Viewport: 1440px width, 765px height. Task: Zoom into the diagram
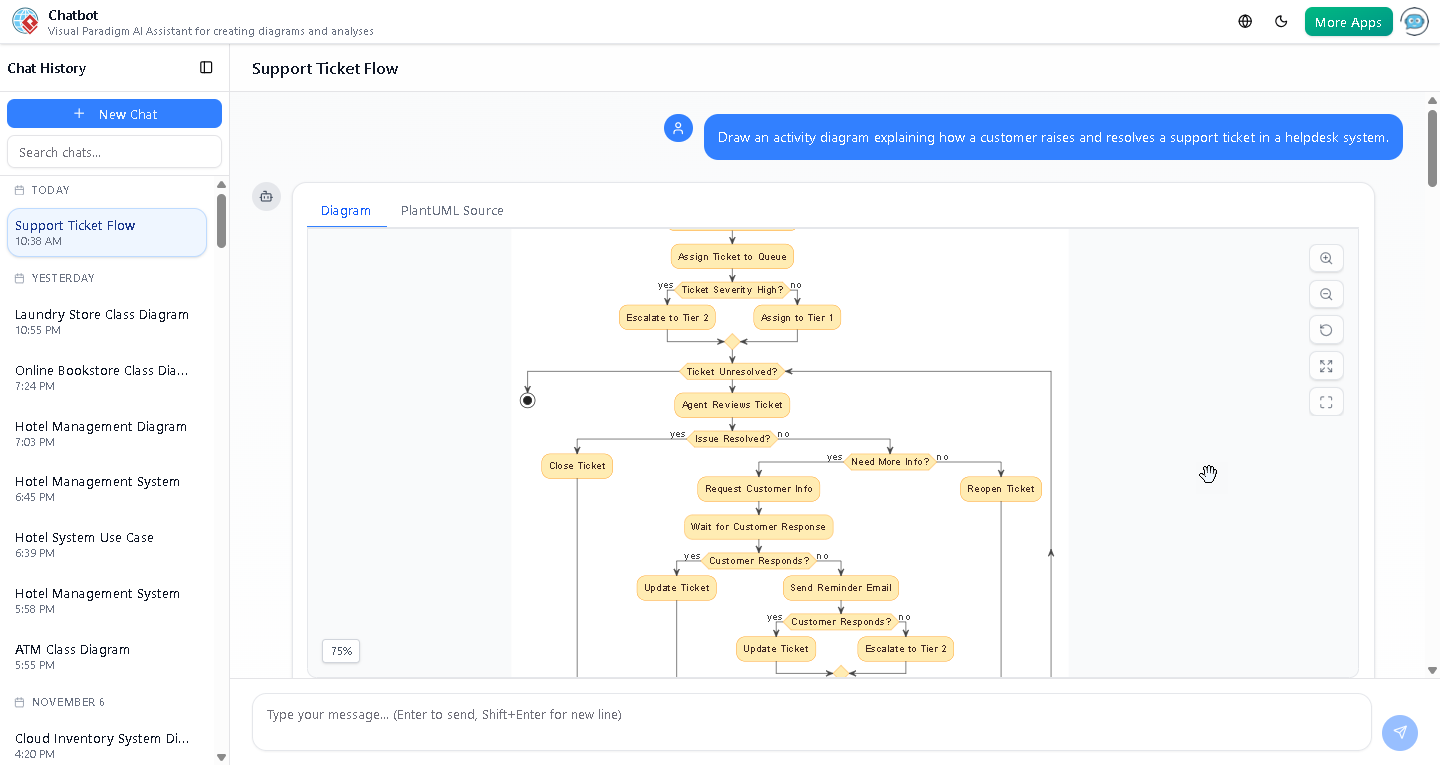pyautogui.click(x=1326, y=258)
